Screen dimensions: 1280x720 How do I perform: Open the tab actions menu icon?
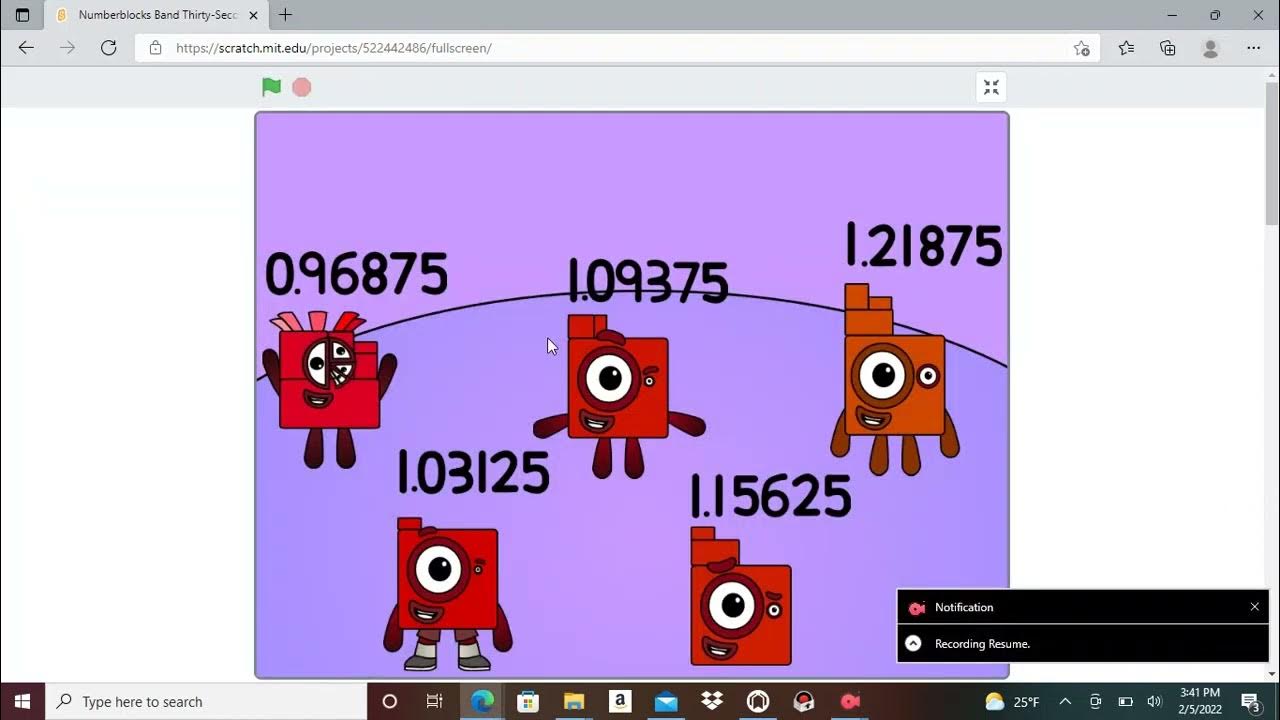[x=22, y=15]
